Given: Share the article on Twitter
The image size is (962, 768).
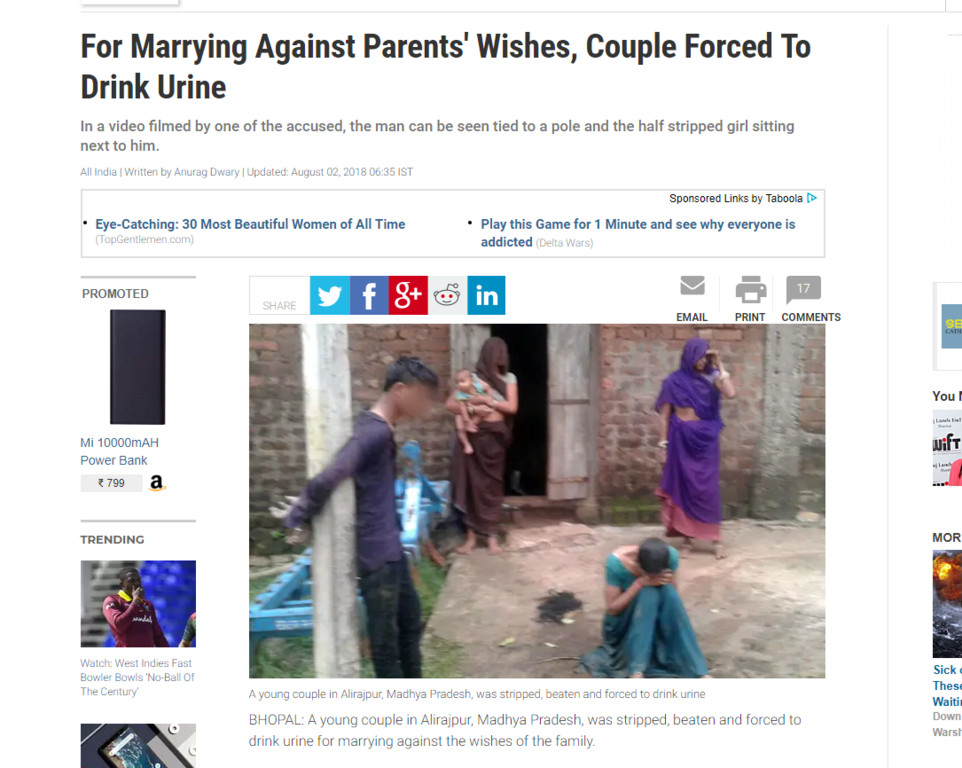Looking at the screenshot, I should [329, 295].
